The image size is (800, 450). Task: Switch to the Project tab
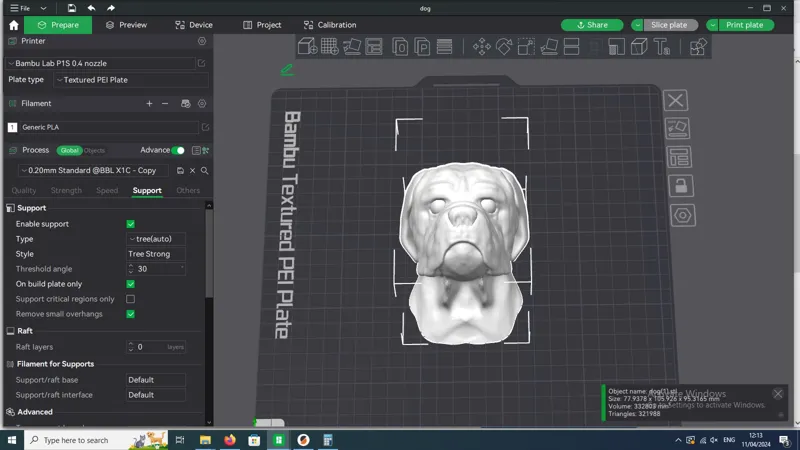click(262, 25)
